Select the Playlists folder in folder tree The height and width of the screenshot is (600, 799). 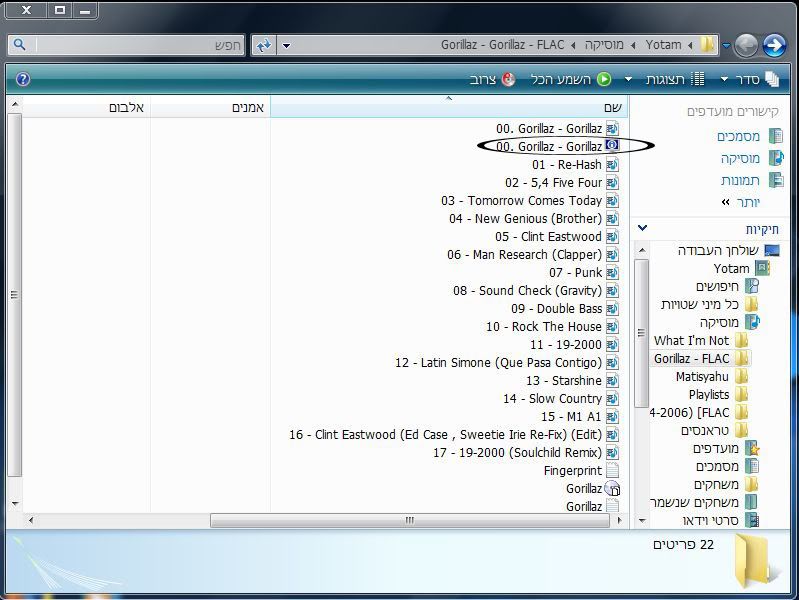tap(709, 394)
